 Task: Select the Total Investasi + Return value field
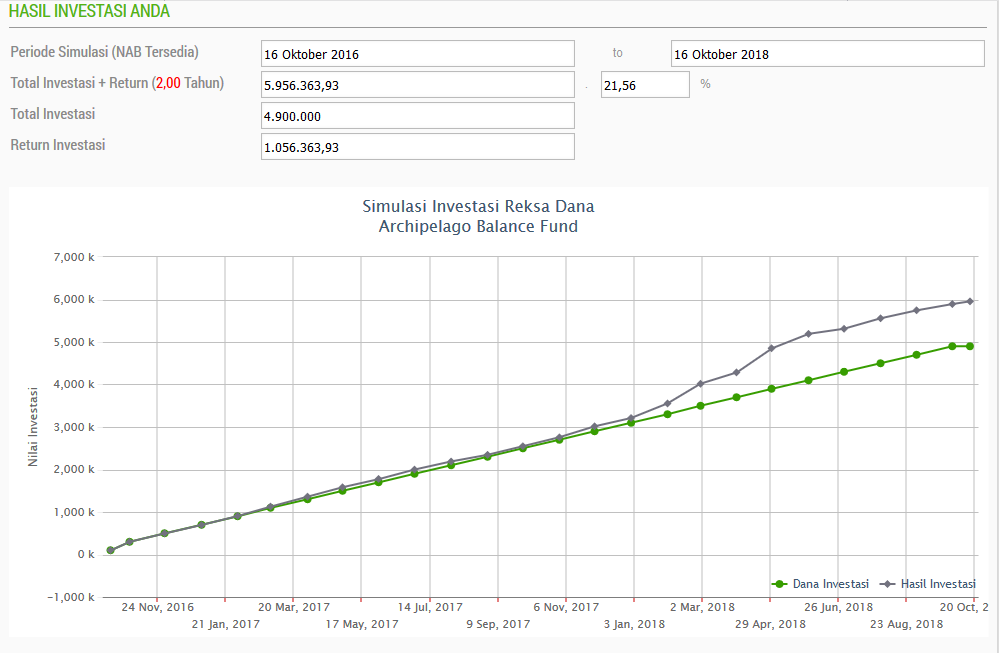(x=417, y=85)
